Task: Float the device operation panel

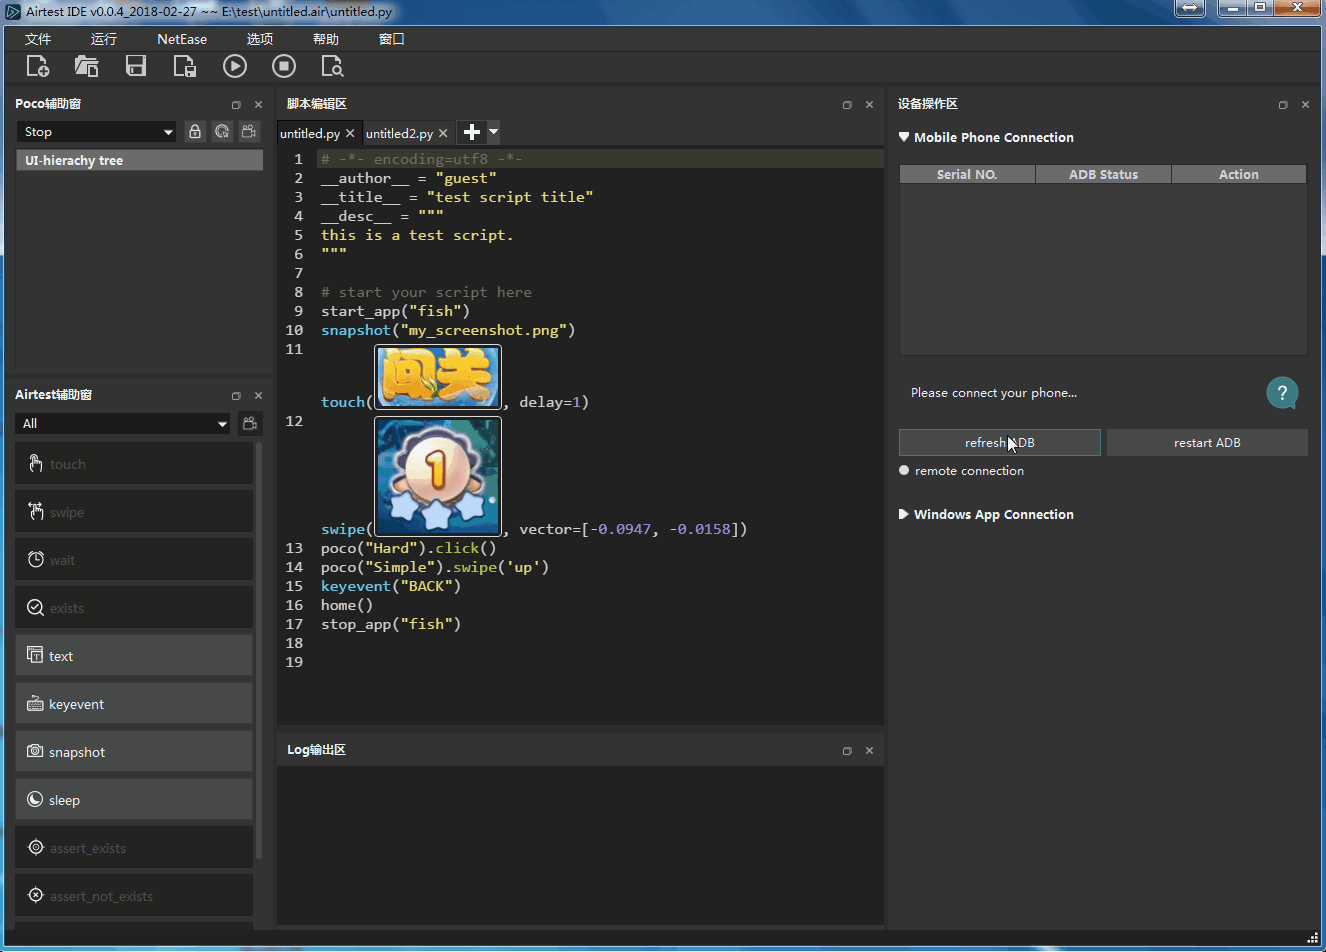Action: tap(1283, 104)
